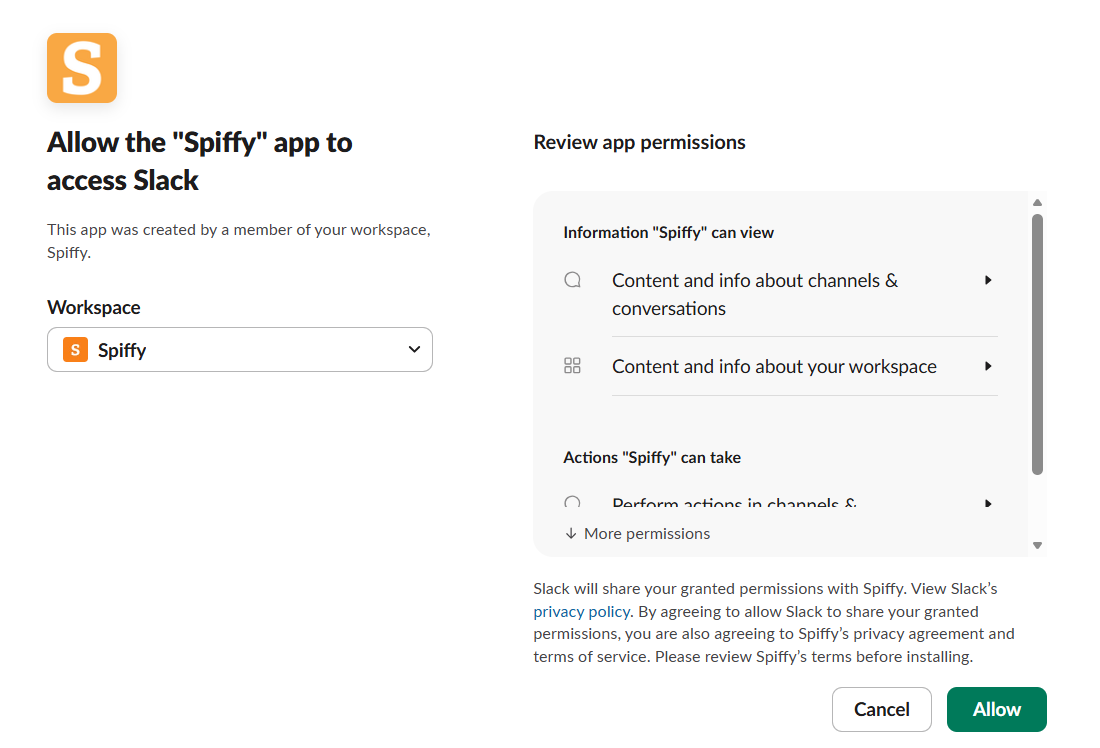
Task: Select "Content and info about your workspace" row
Action: point(774,366)
